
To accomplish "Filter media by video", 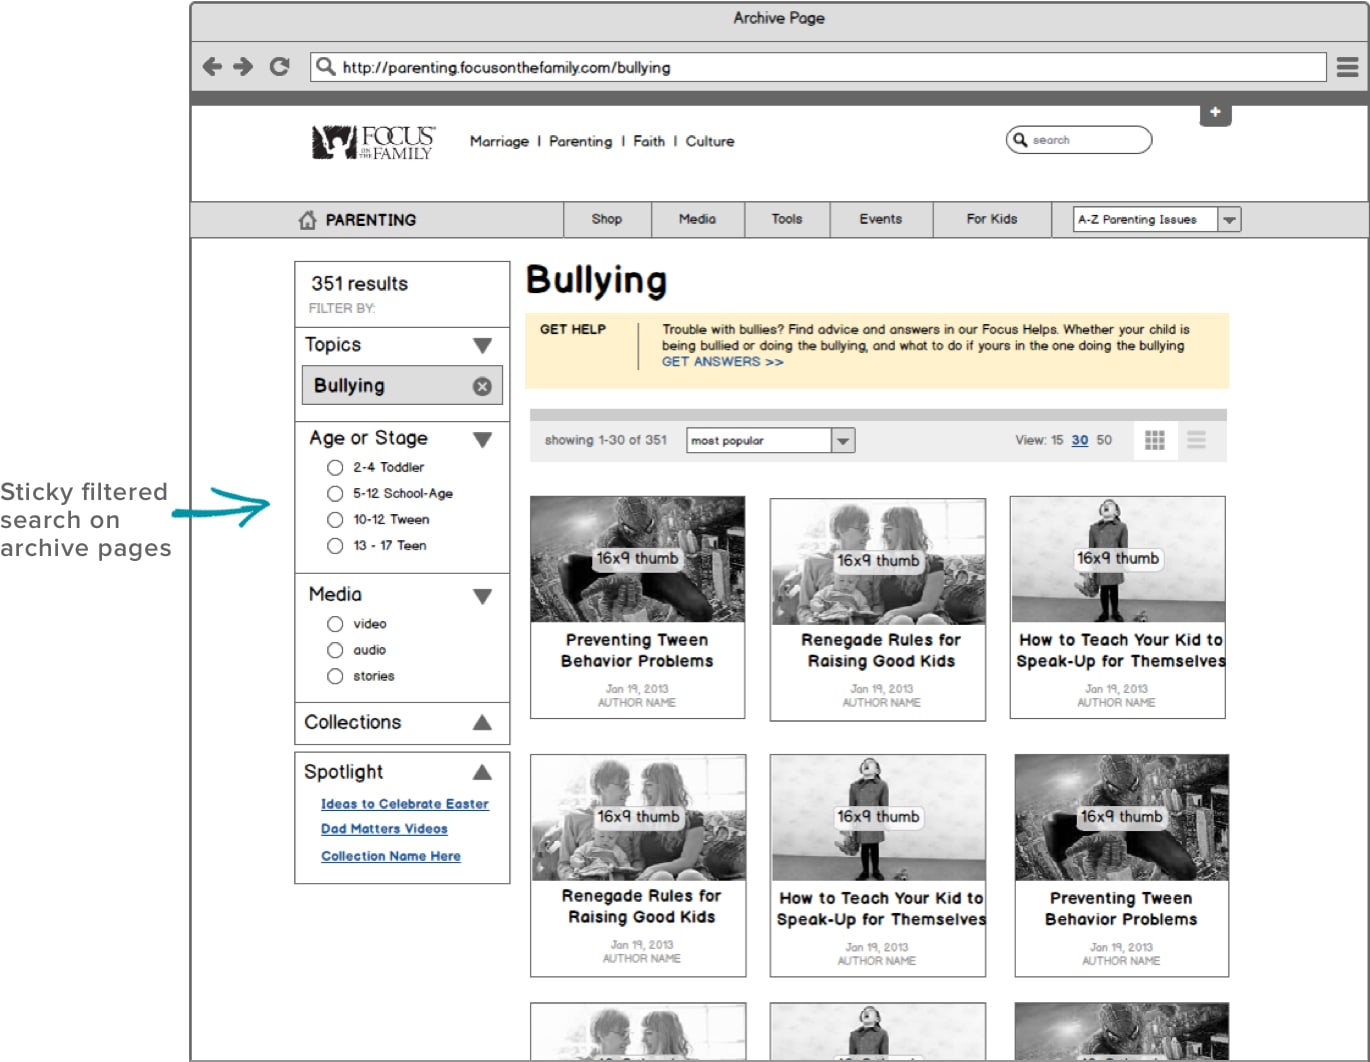I will coord(335,624).
